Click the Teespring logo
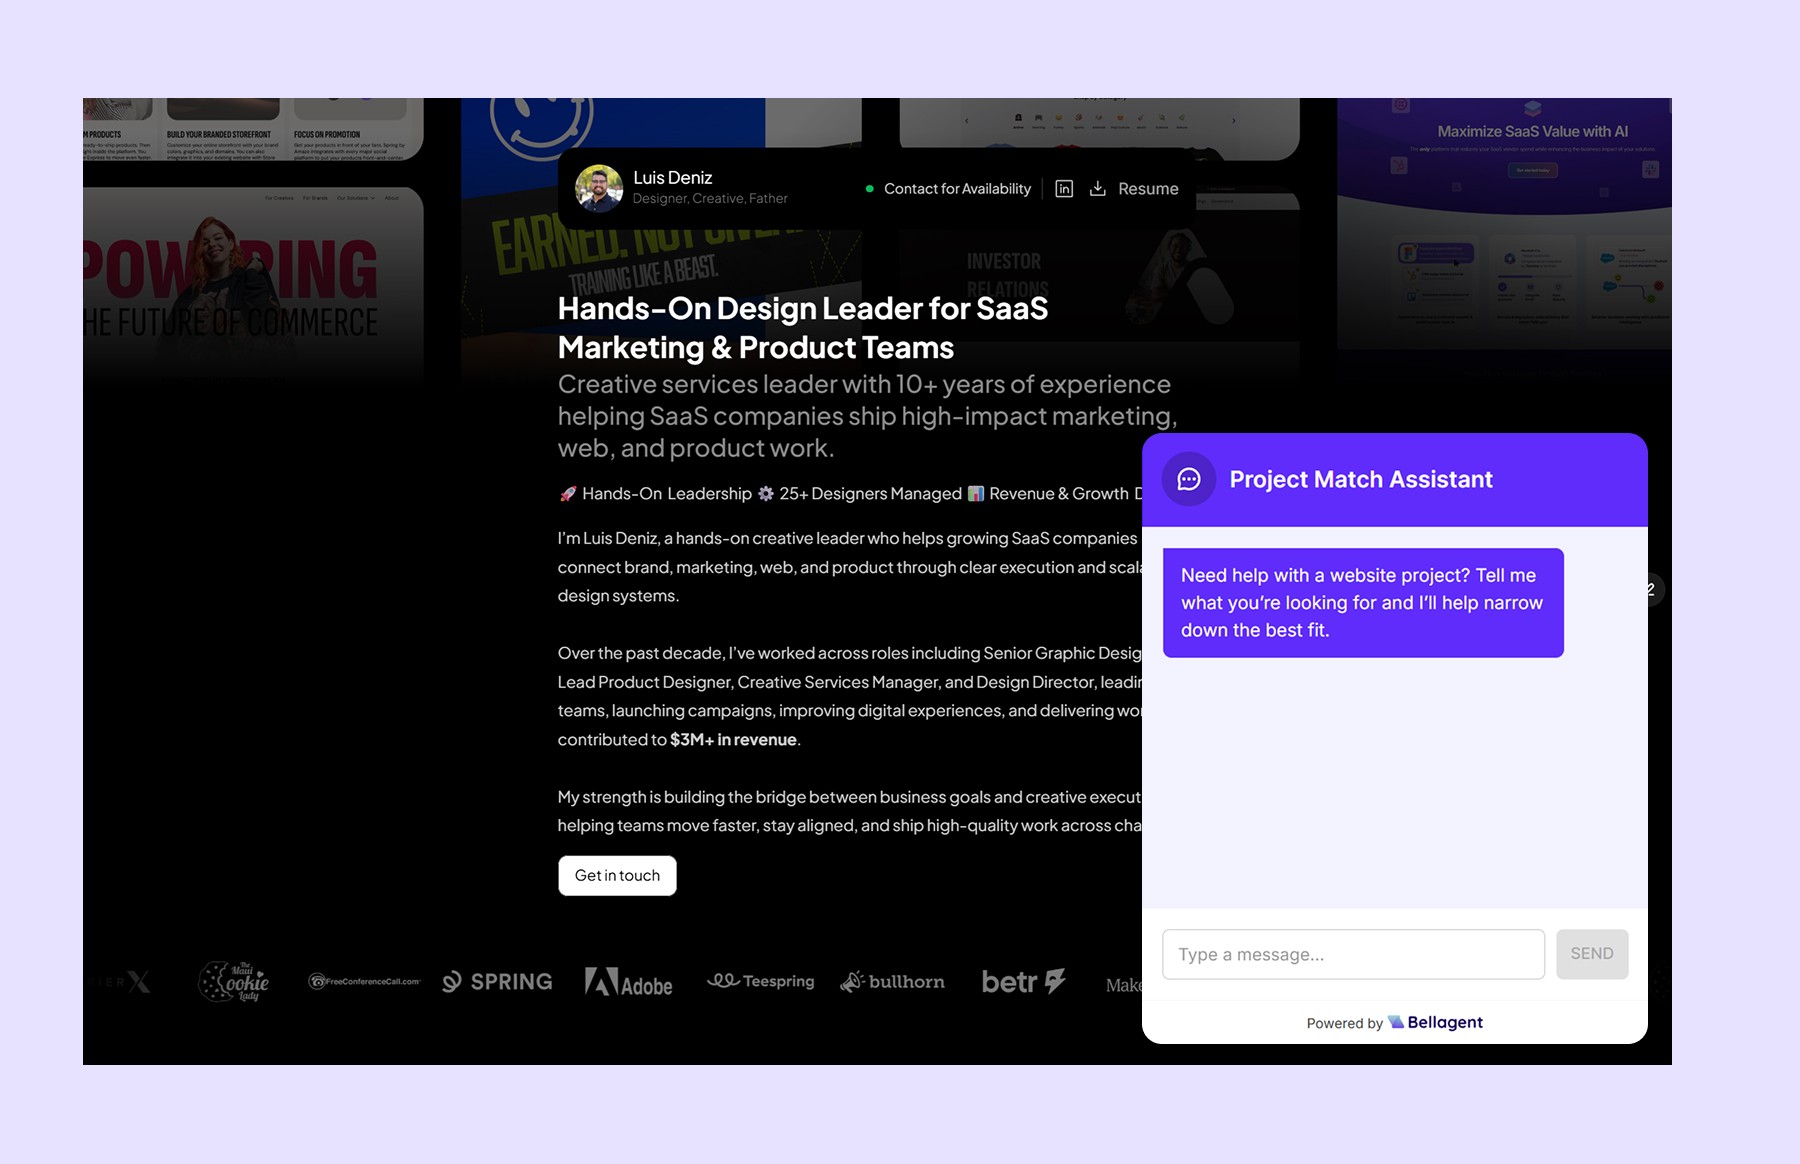The height and width of the screenshot is (1164, 1800). pyautogui.click(x=760, y=981)
